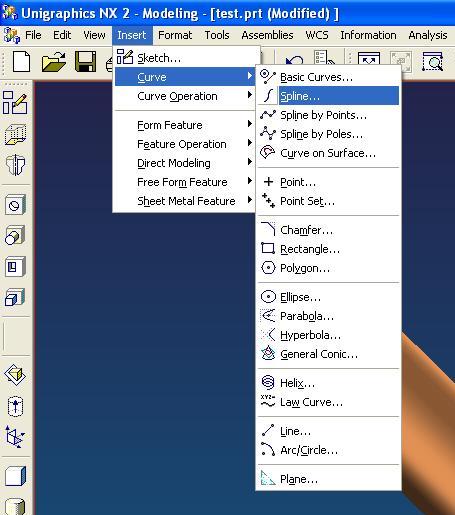This screenshot has height=515, width=455.
Task: Choose Law Curve... command
Action: coord(329,402)
